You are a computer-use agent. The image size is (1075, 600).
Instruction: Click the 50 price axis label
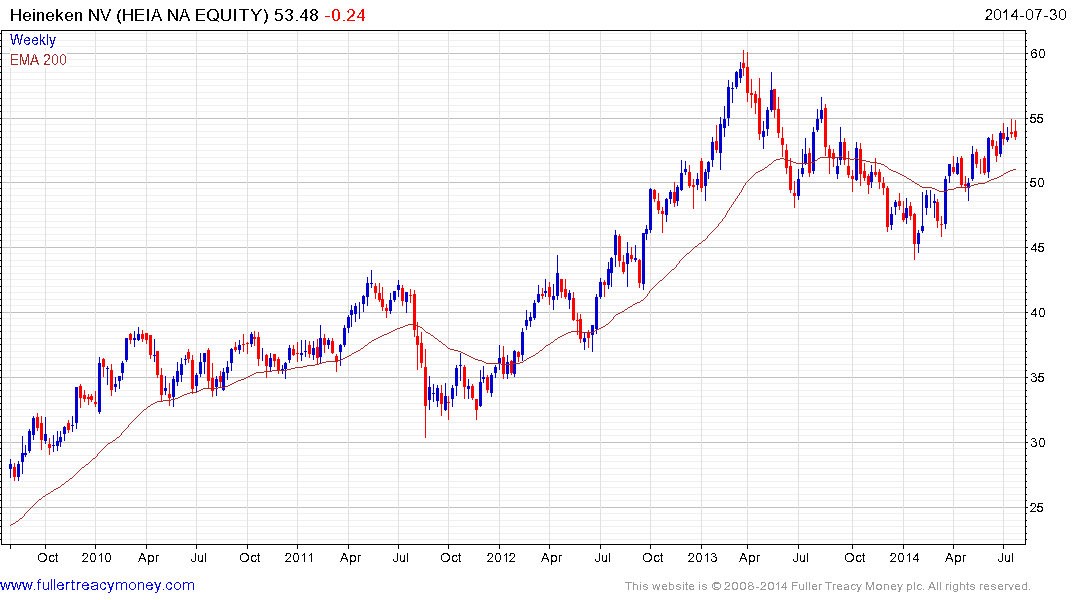1037,183
